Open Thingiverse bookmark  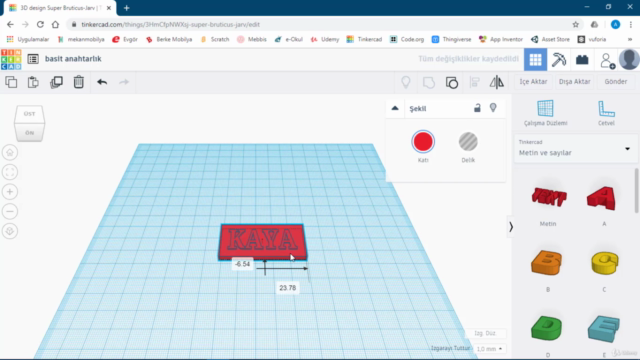(451, 39)
